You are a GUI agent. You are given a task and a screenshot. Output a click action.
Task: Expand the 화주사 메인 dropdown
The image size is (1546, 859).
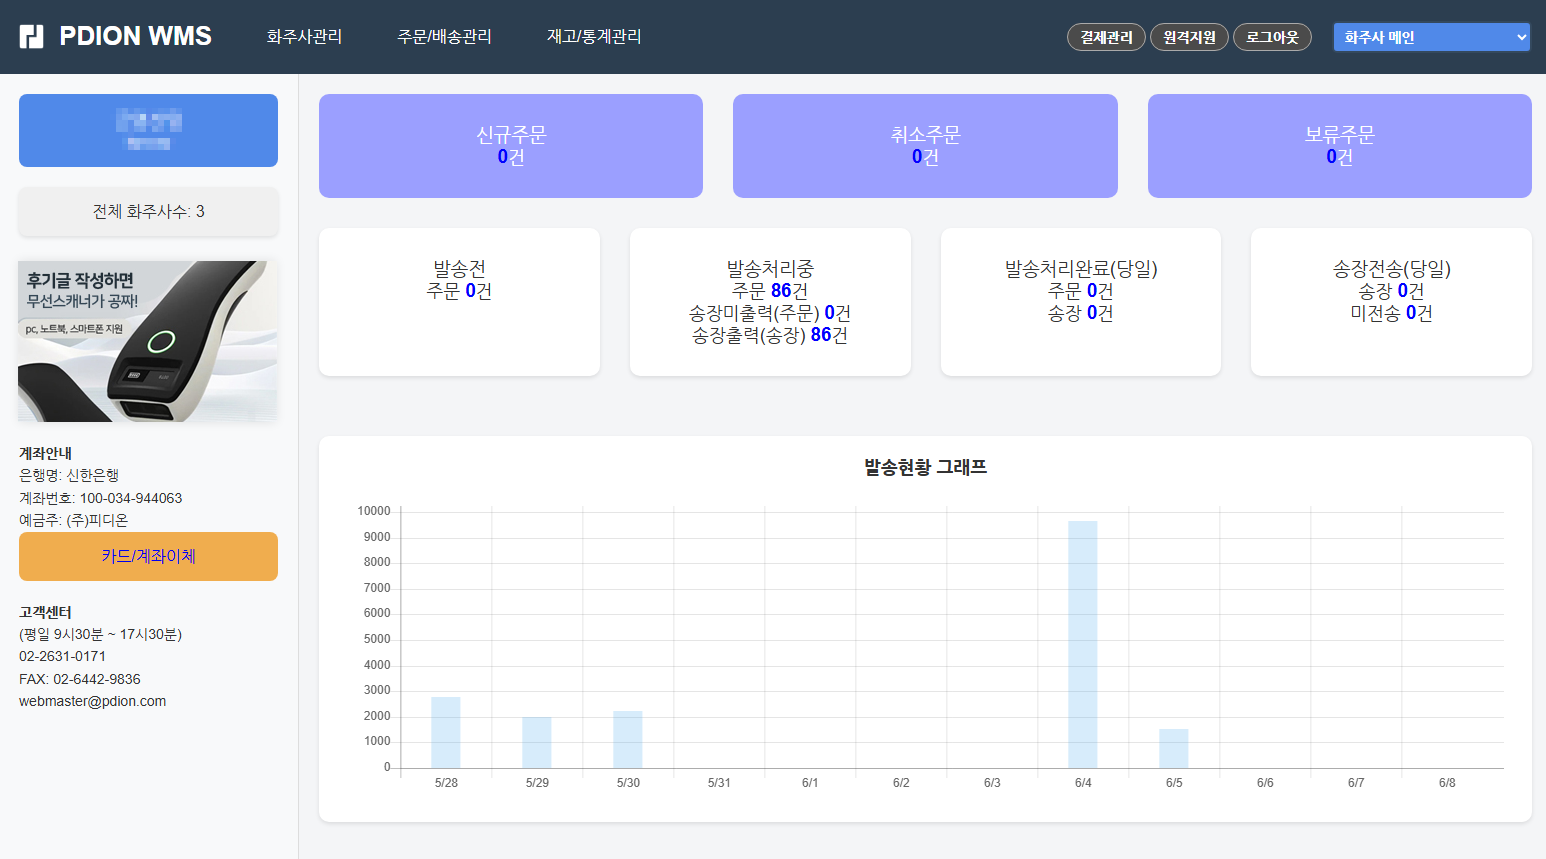click(1431, 36)
